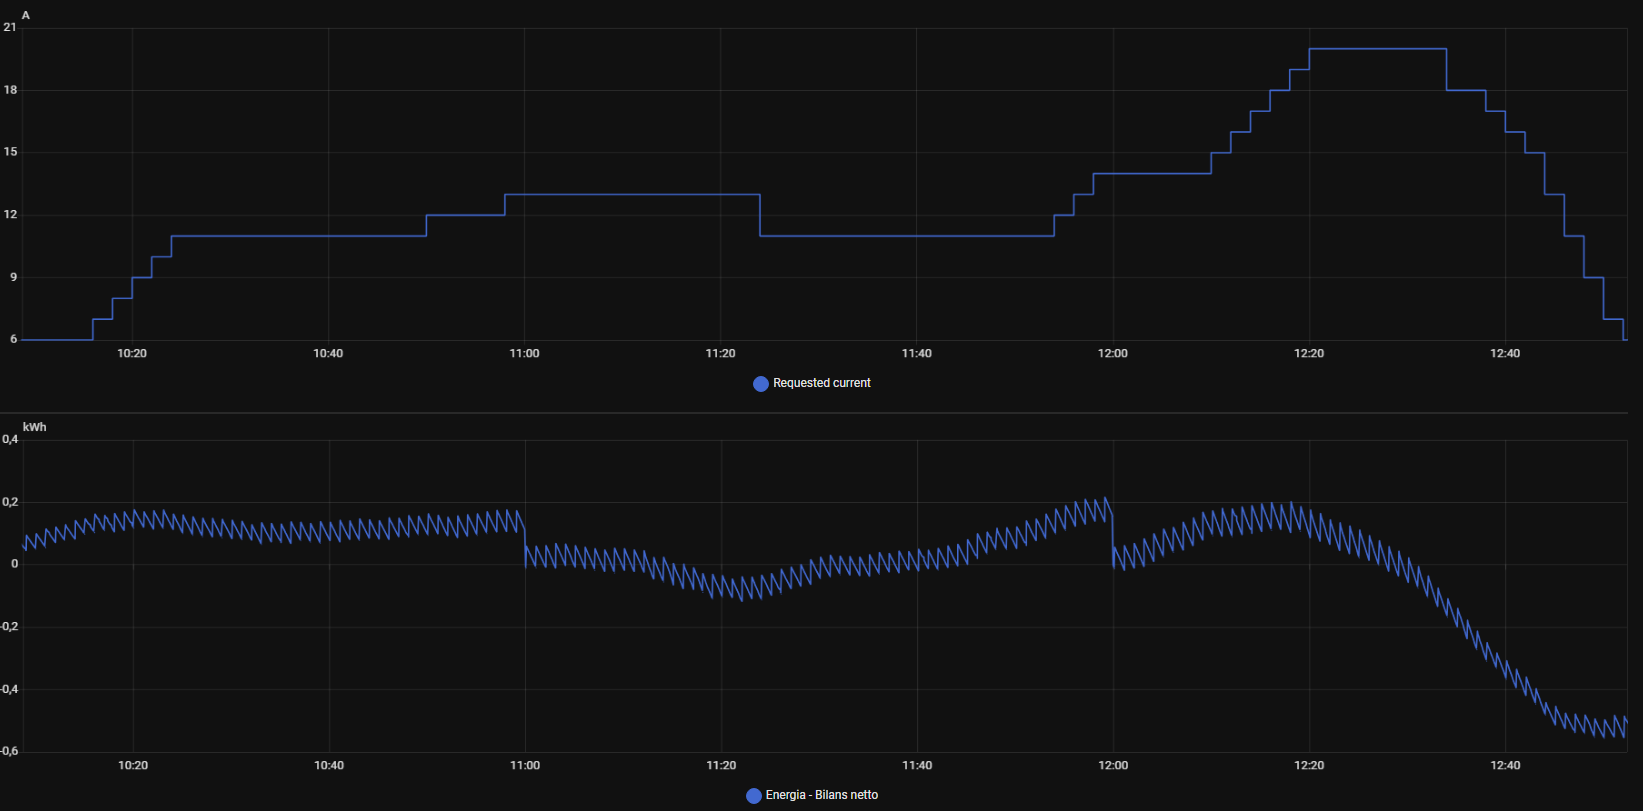Click the "Energia - Bilans netto" legend text

pyautogui.click(x=821, y=795)
